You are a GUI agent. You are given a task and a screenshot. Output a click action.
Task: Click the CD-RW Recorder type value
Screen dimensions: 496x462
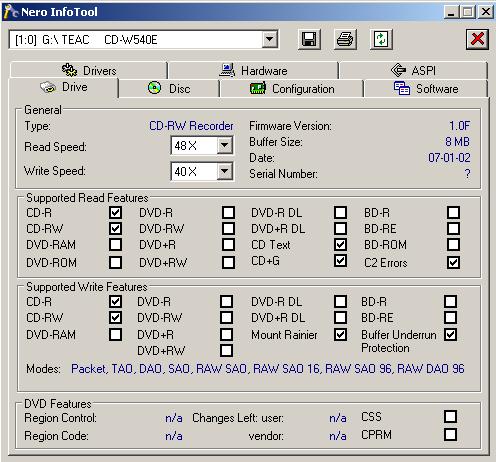click(x=191, y=126)
